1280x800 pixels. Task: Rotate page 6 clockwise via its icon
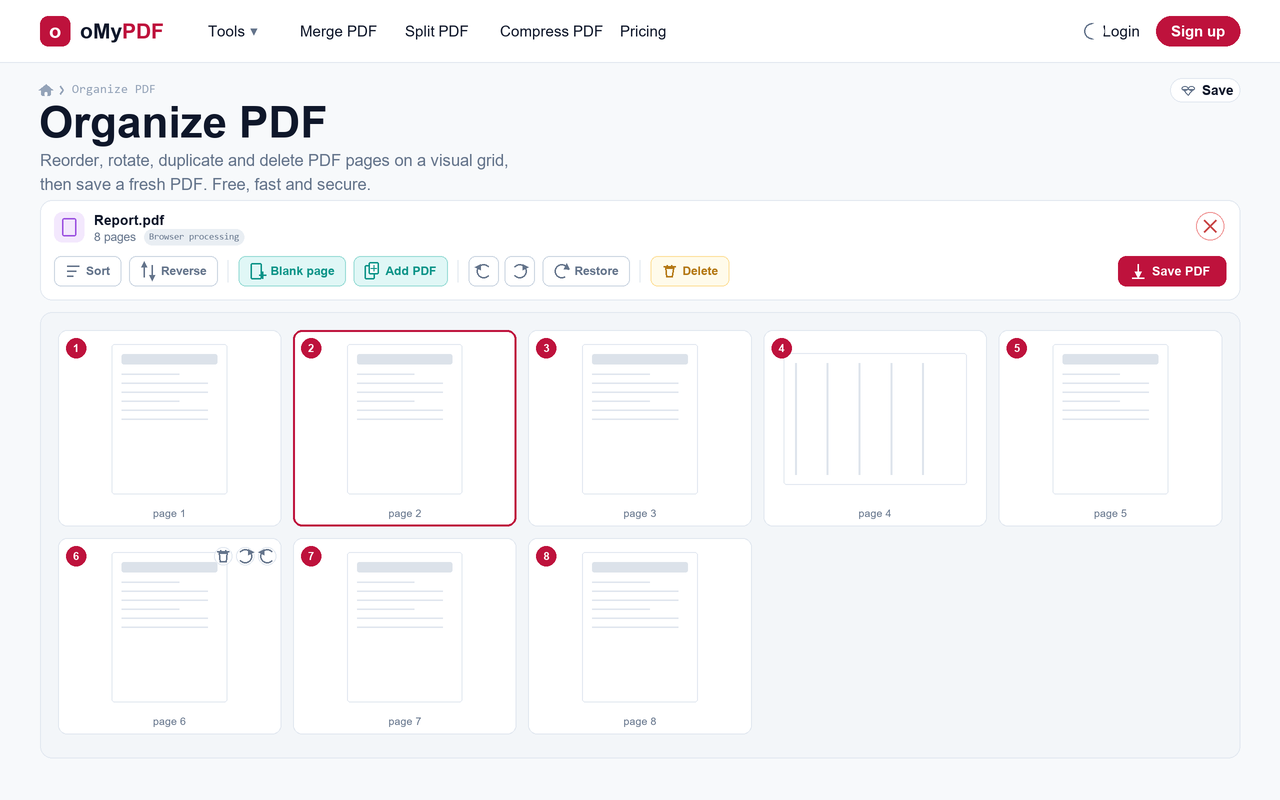[245, 556]
